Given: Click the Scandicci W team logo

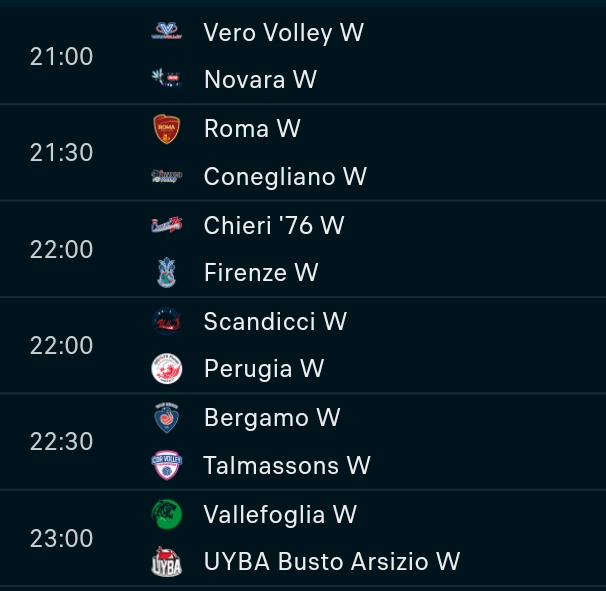Looking at the screenshot, I should 166,321.
